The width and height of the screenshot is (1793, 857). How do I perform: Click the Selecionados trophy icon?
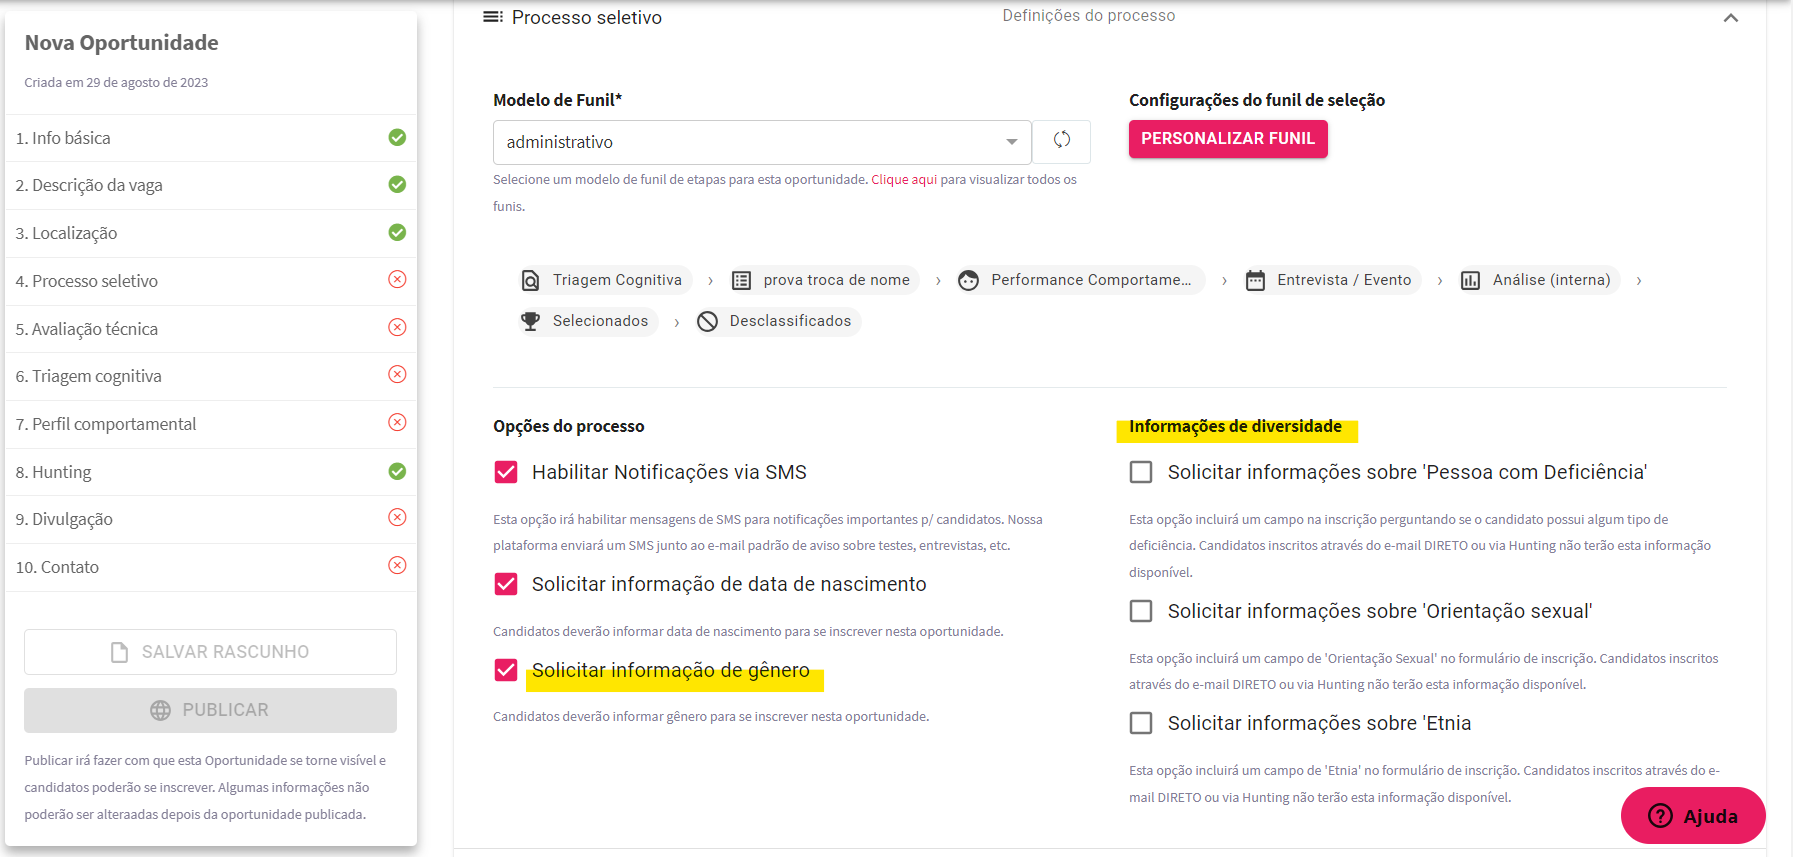(530, 321)
